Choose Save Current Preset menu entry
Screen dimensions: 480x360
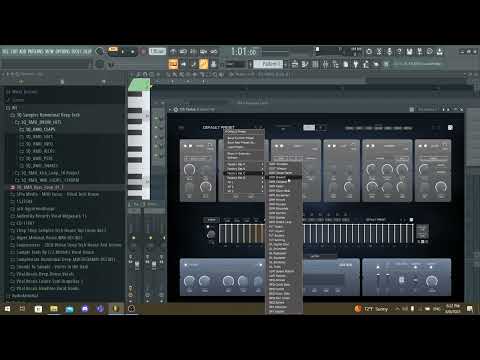240,138
